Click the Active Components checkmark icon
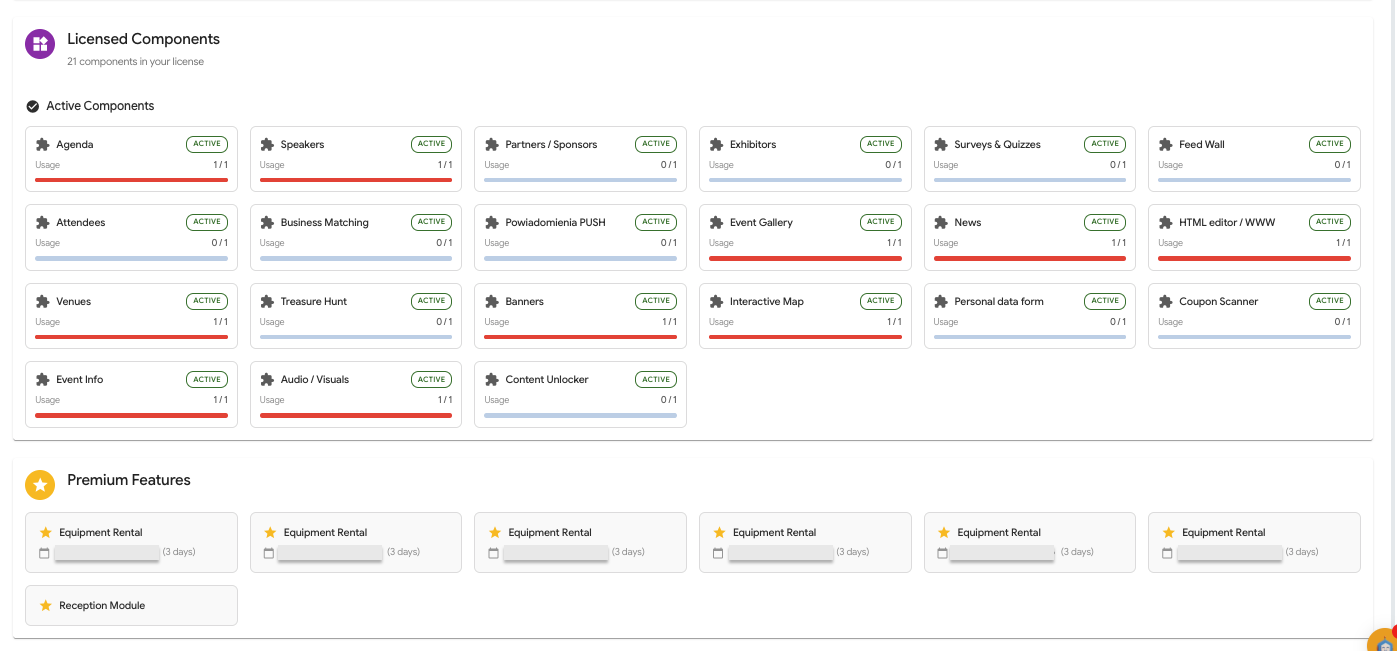Screen dimensions: 1397x651 click(x=33, y=106)
